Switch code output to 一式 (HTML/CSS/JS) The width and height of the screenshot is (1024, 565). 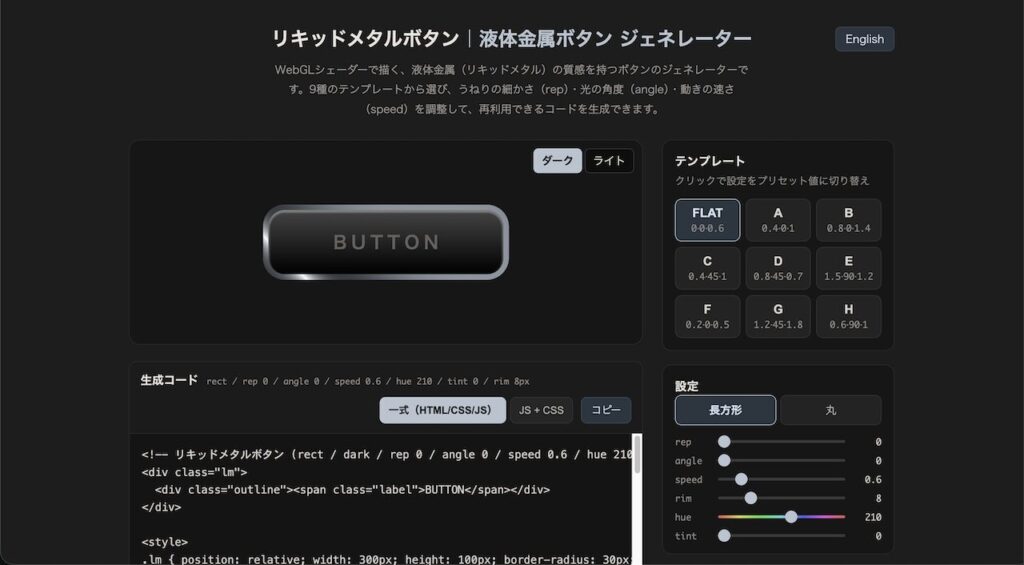[443, 410]
